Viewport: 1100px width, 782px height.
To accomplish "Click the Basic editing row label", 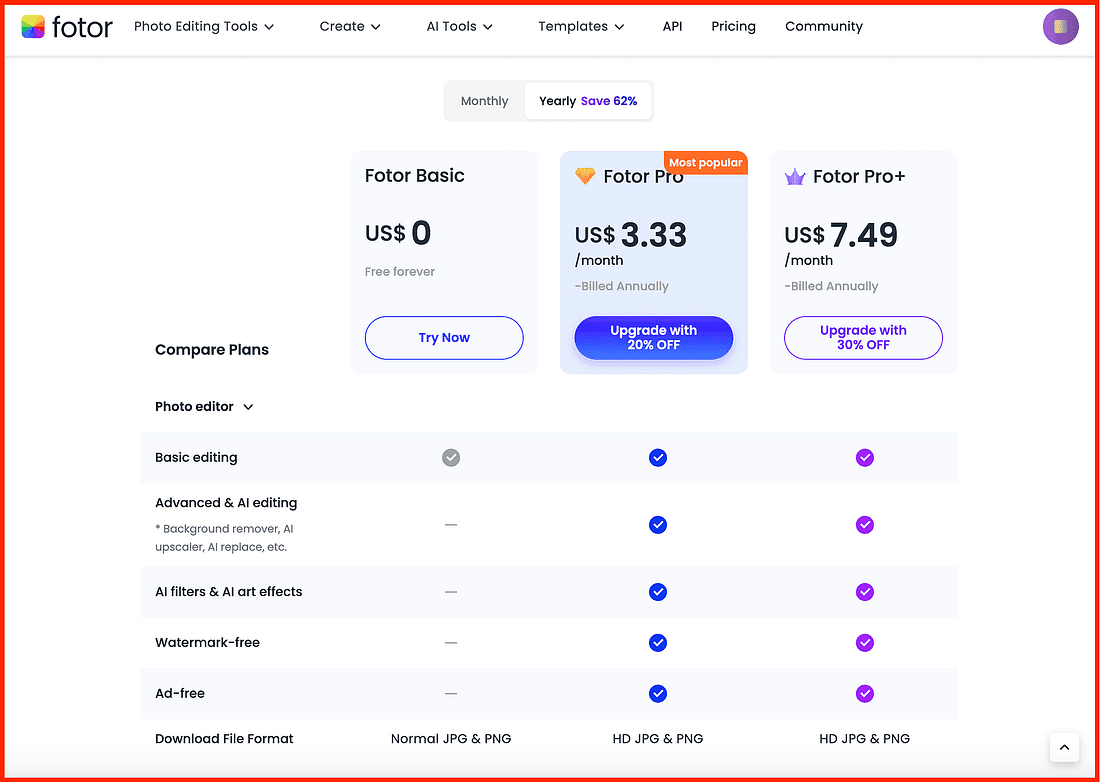I will 196,458.
